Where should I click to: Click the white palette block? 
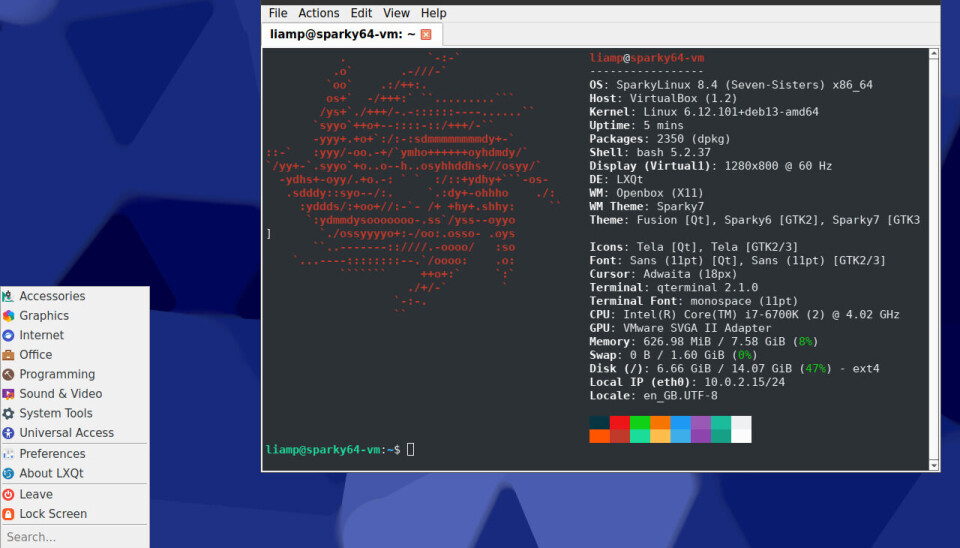(x=741, y=436)
